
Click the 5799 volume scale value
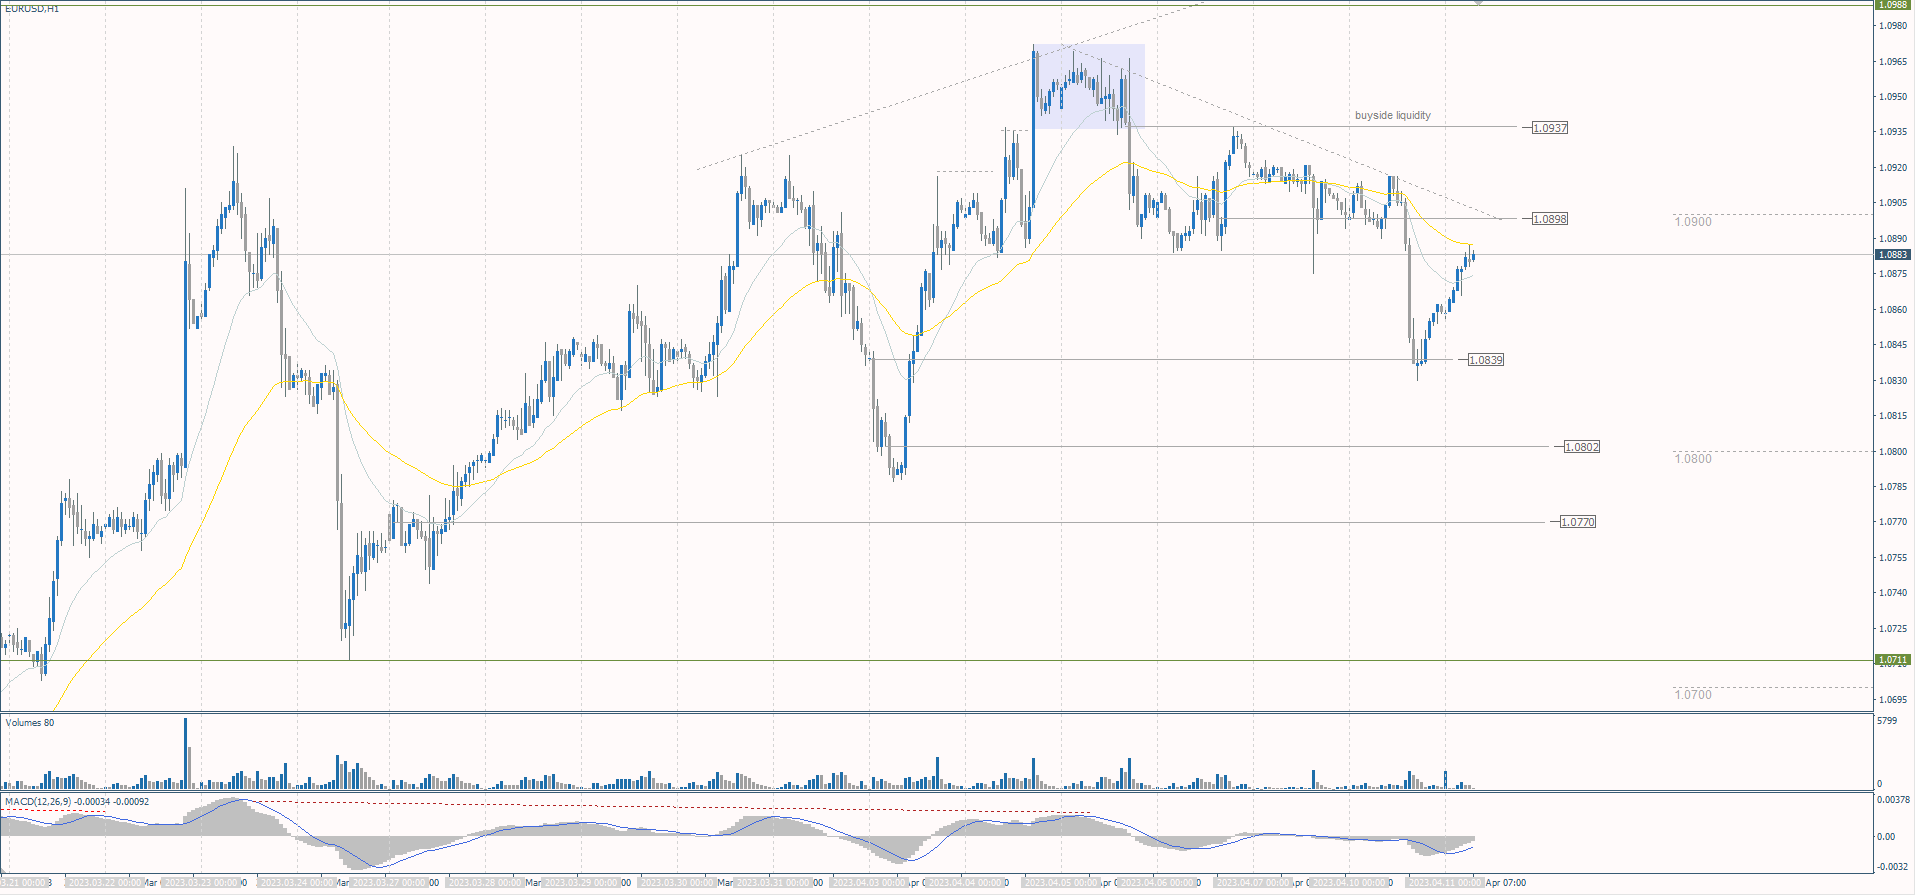[x=1887, y=721]
